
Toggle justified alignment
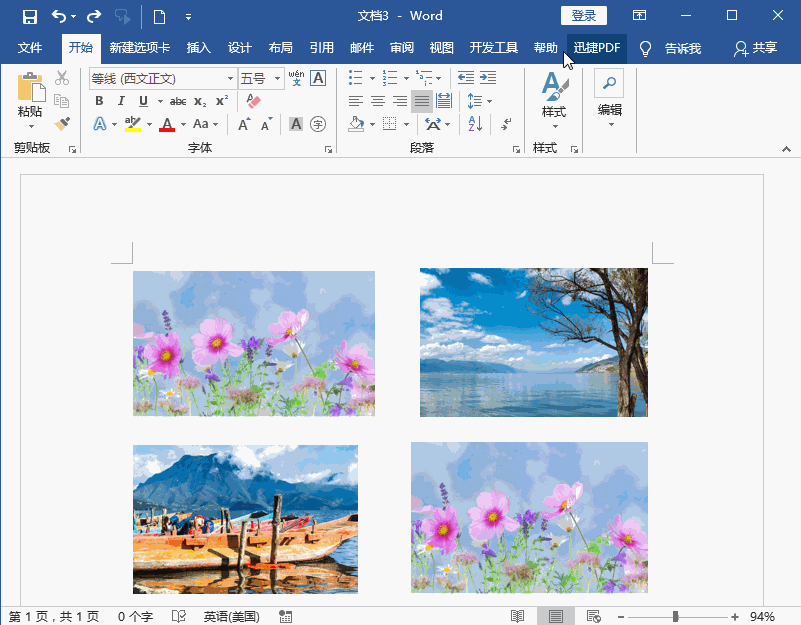(422, 101)
